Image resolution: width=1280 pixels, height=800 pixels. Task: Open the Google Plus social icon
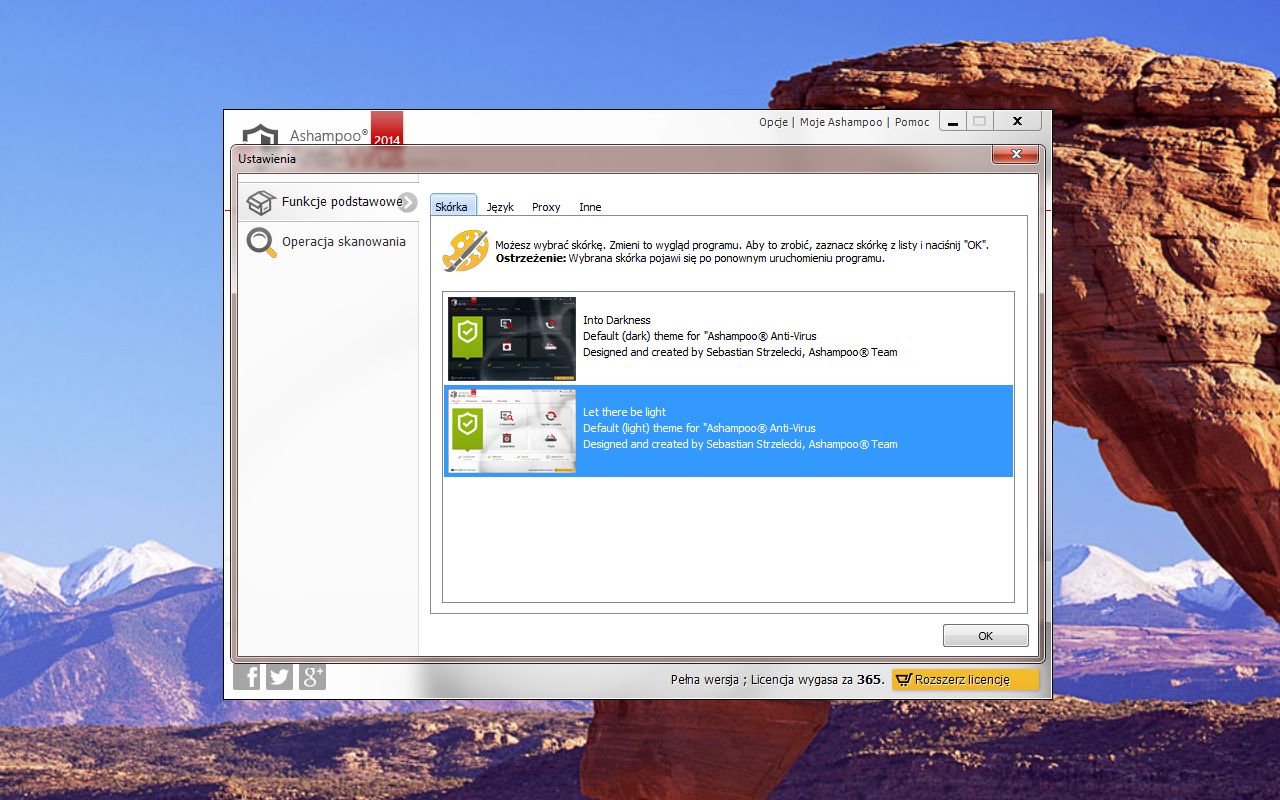313,677
